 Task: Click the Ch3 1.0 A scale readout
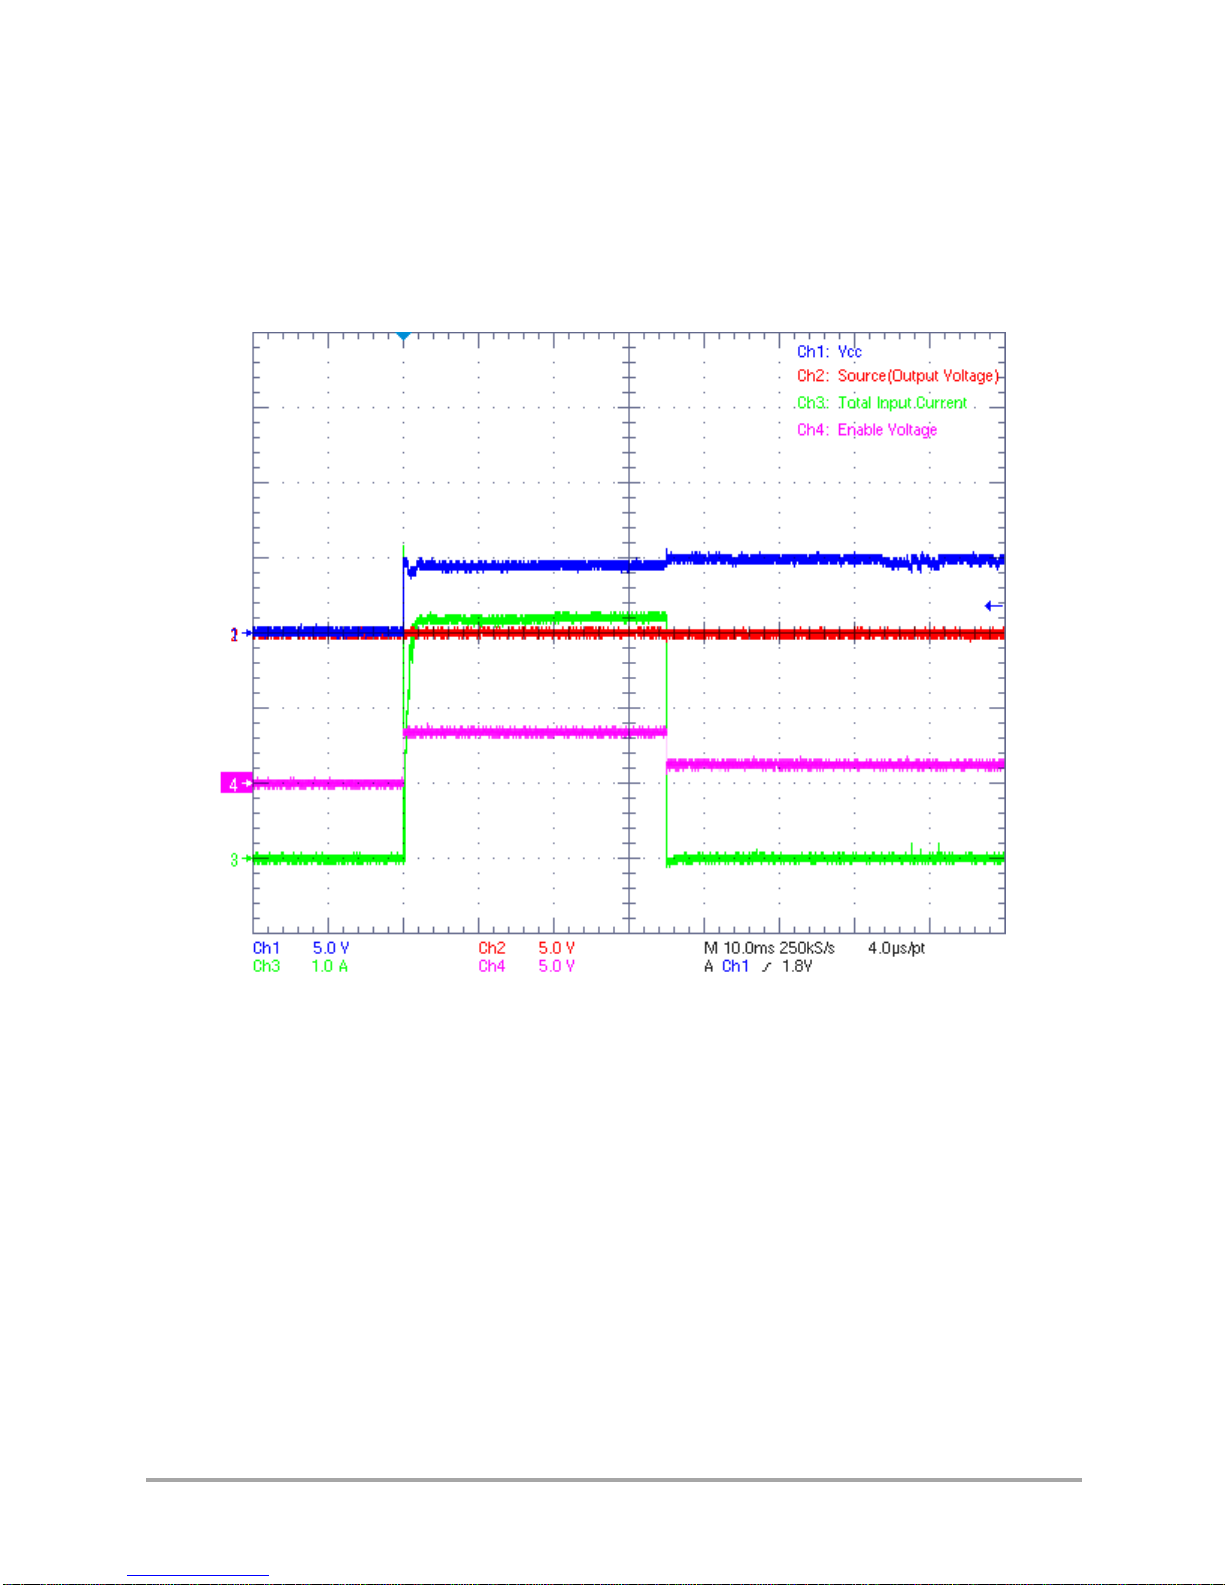coord(301,966)
